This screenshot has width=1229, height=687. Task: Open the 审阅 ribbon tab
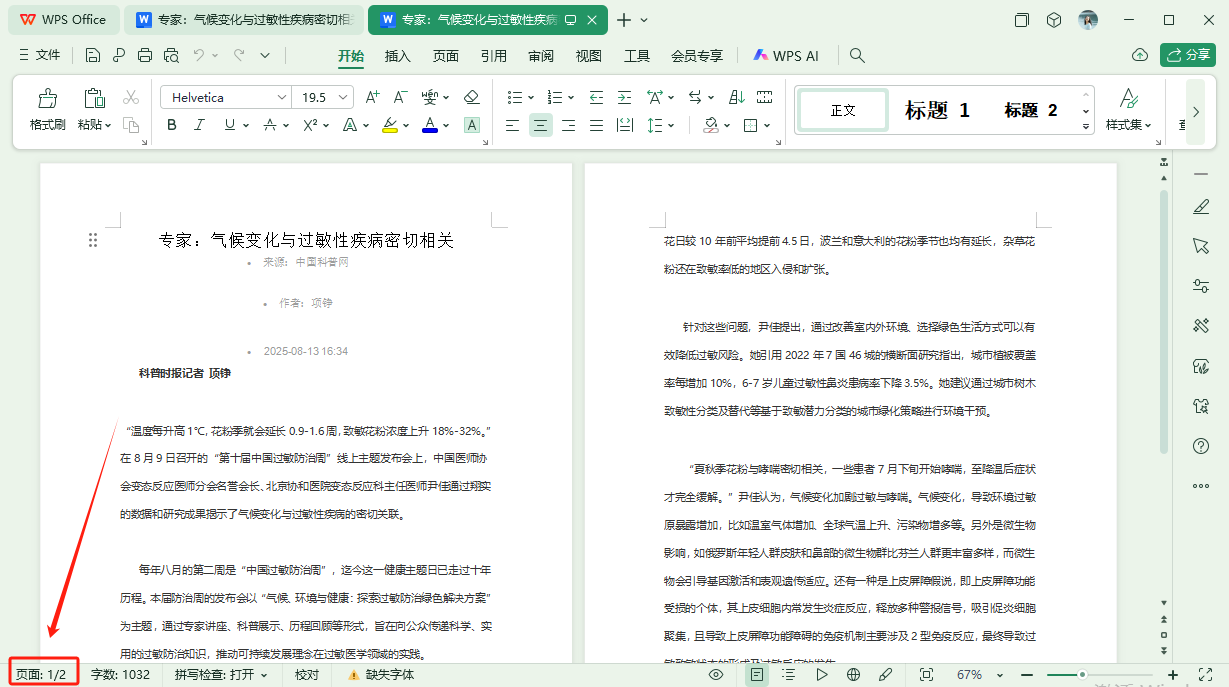tap(540, 56)
